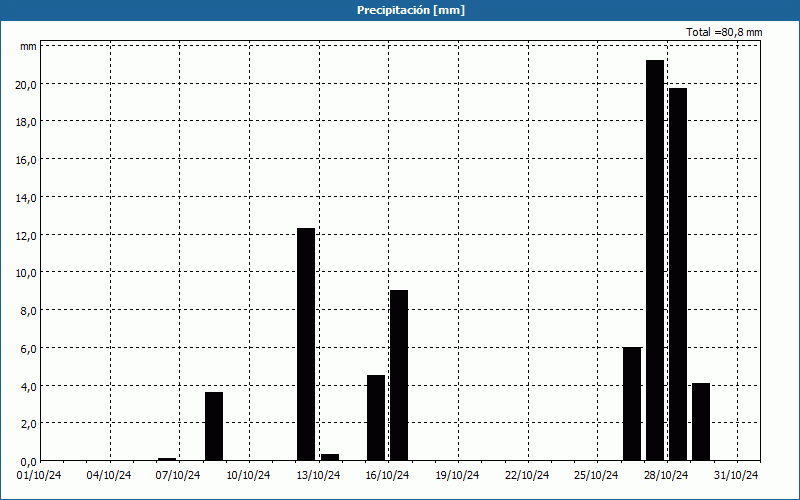Select the 2,0 y-axis label

click(28, 424)
